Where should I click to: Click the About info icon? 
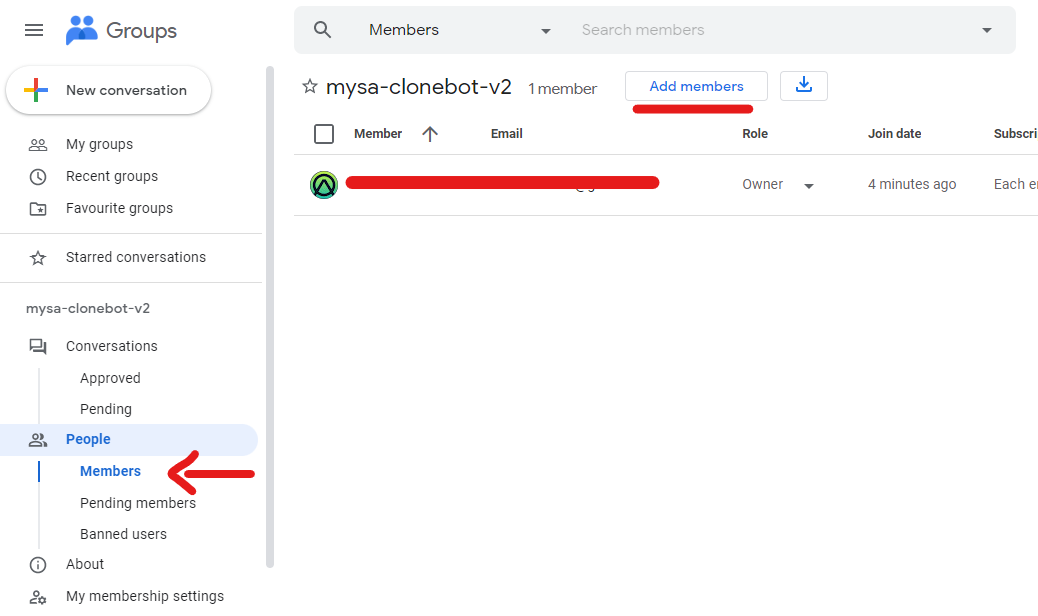coord(38,564)
